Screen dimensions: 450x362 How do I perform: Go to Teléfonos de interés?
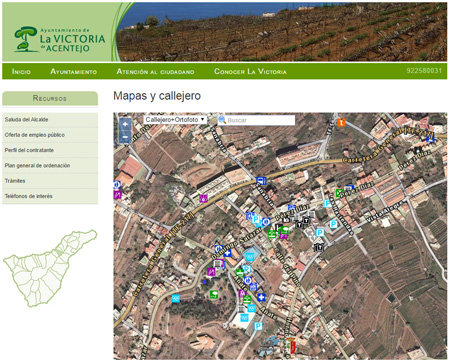[50, 196]
